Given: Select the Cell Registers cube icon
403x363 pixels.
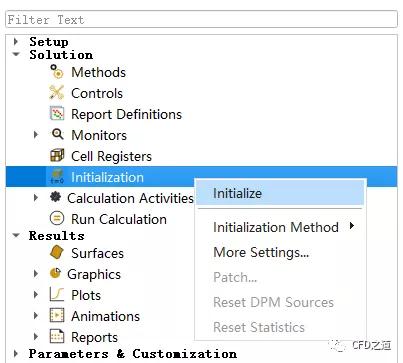Looking at the screenshot, I should (x=57, y=156).
